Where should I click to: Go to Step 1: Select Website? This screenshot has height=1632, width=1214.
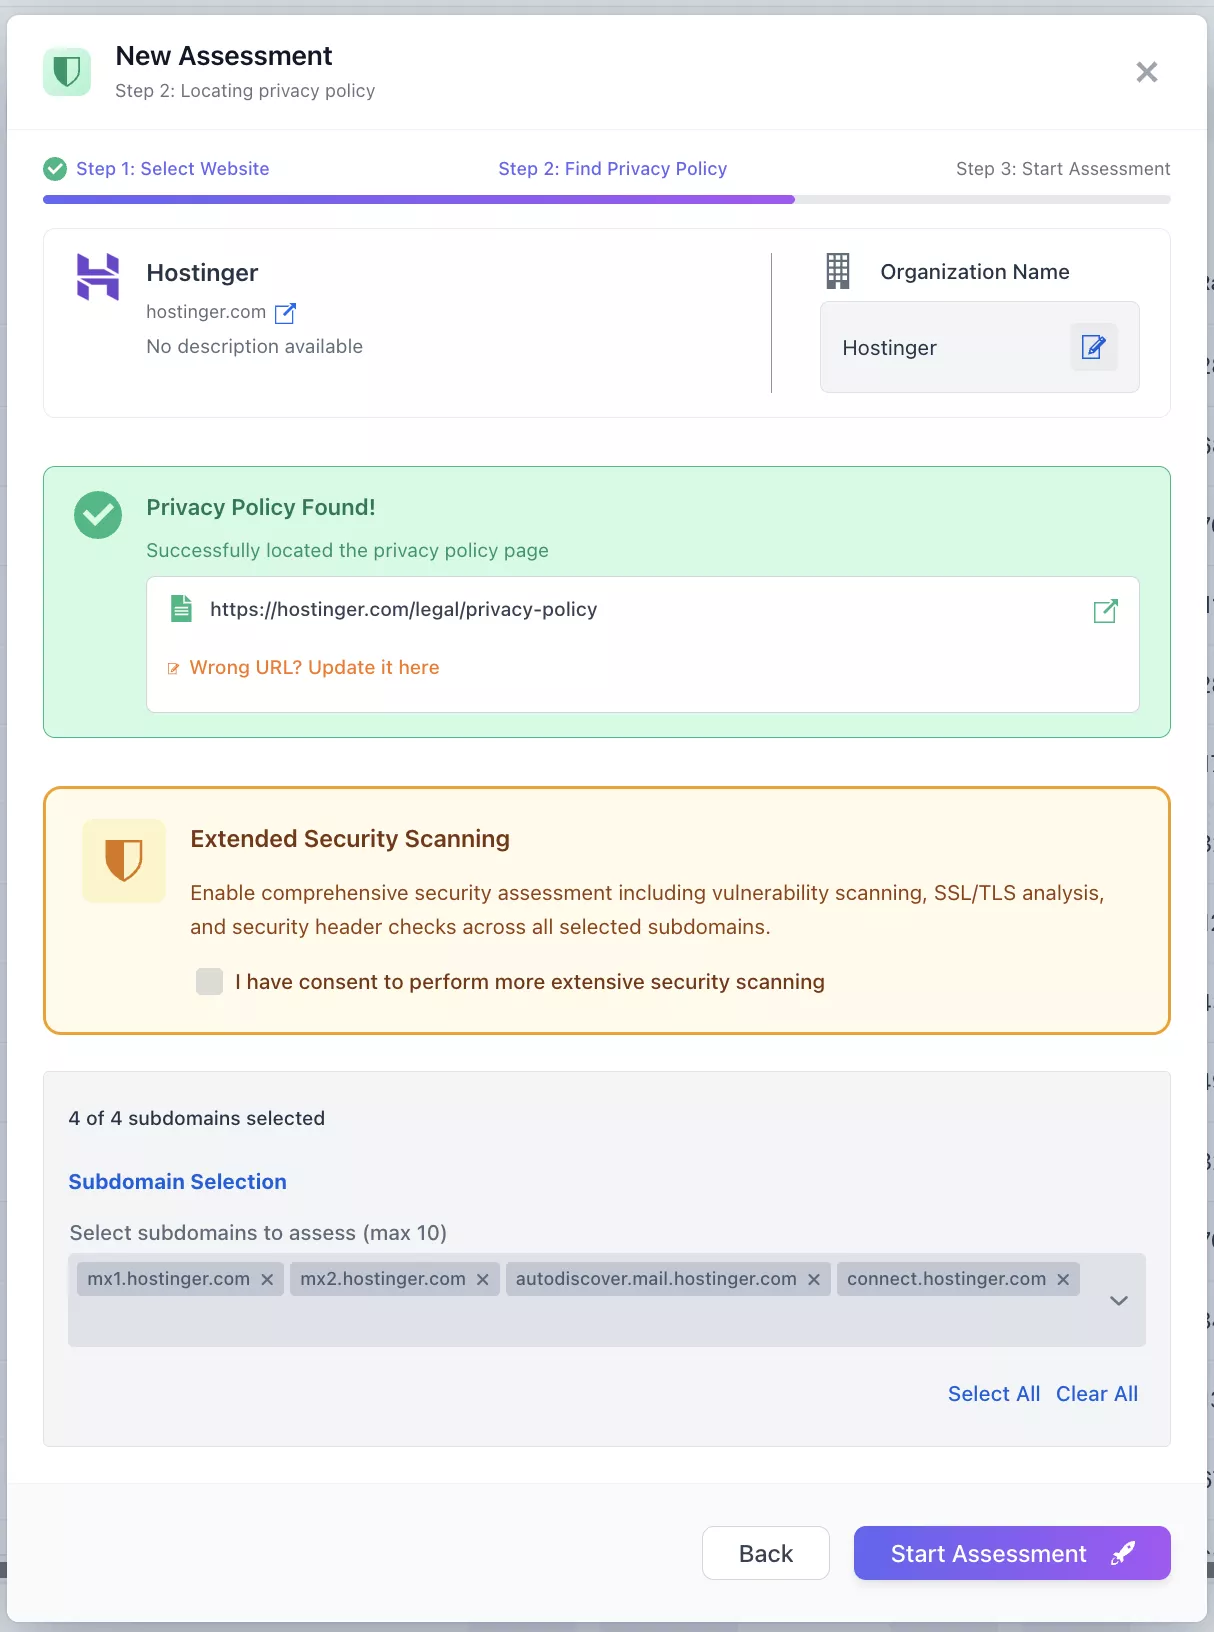(172, 169)
